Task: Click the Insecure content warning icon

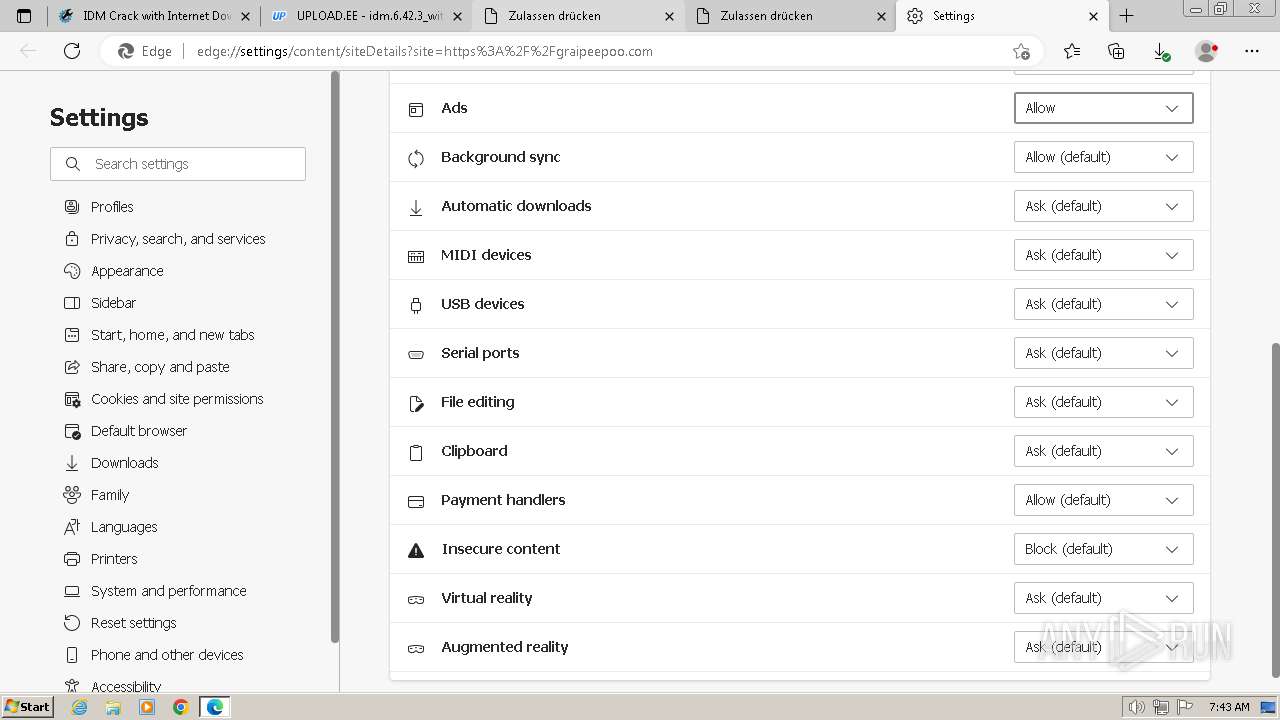Action: pyautogui.click(x=416, y=550)
